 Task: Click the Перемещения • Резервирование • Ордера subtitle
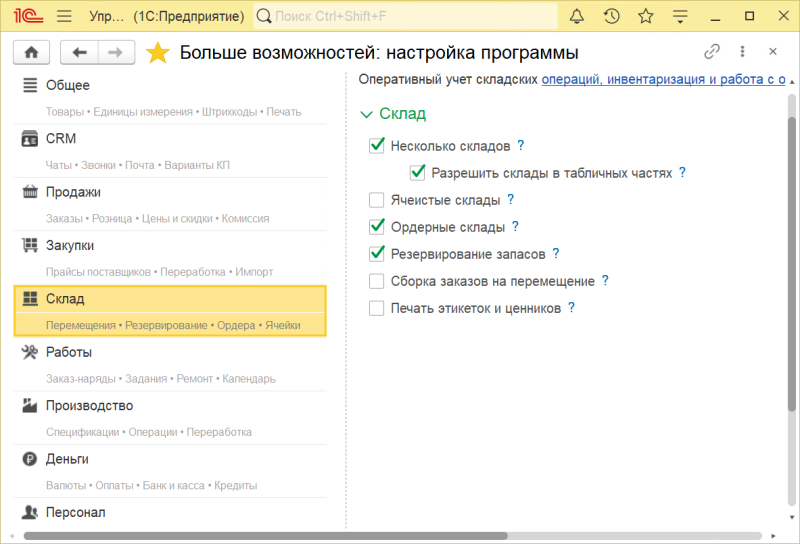pos(173,326)
